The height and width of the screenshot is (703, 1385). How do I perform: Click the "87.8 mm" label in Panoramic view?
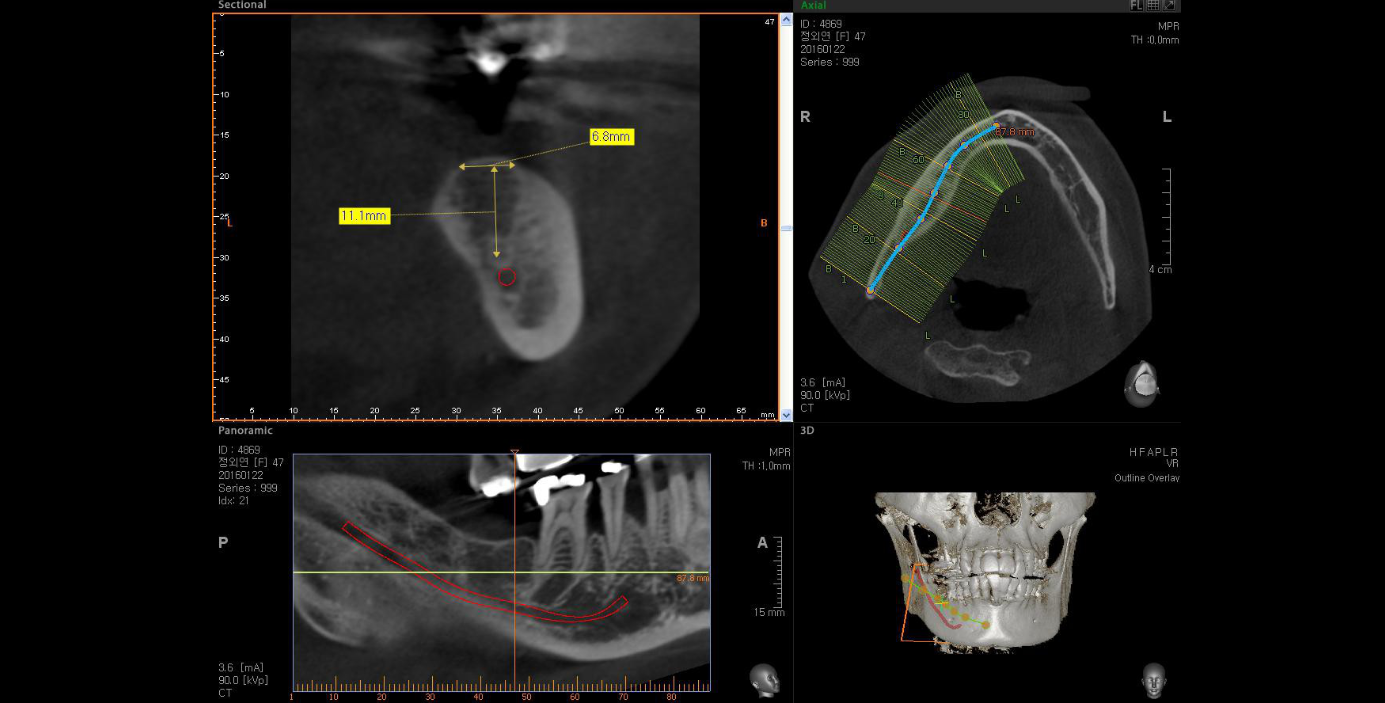pyautogui.click(x=693, y=578)
